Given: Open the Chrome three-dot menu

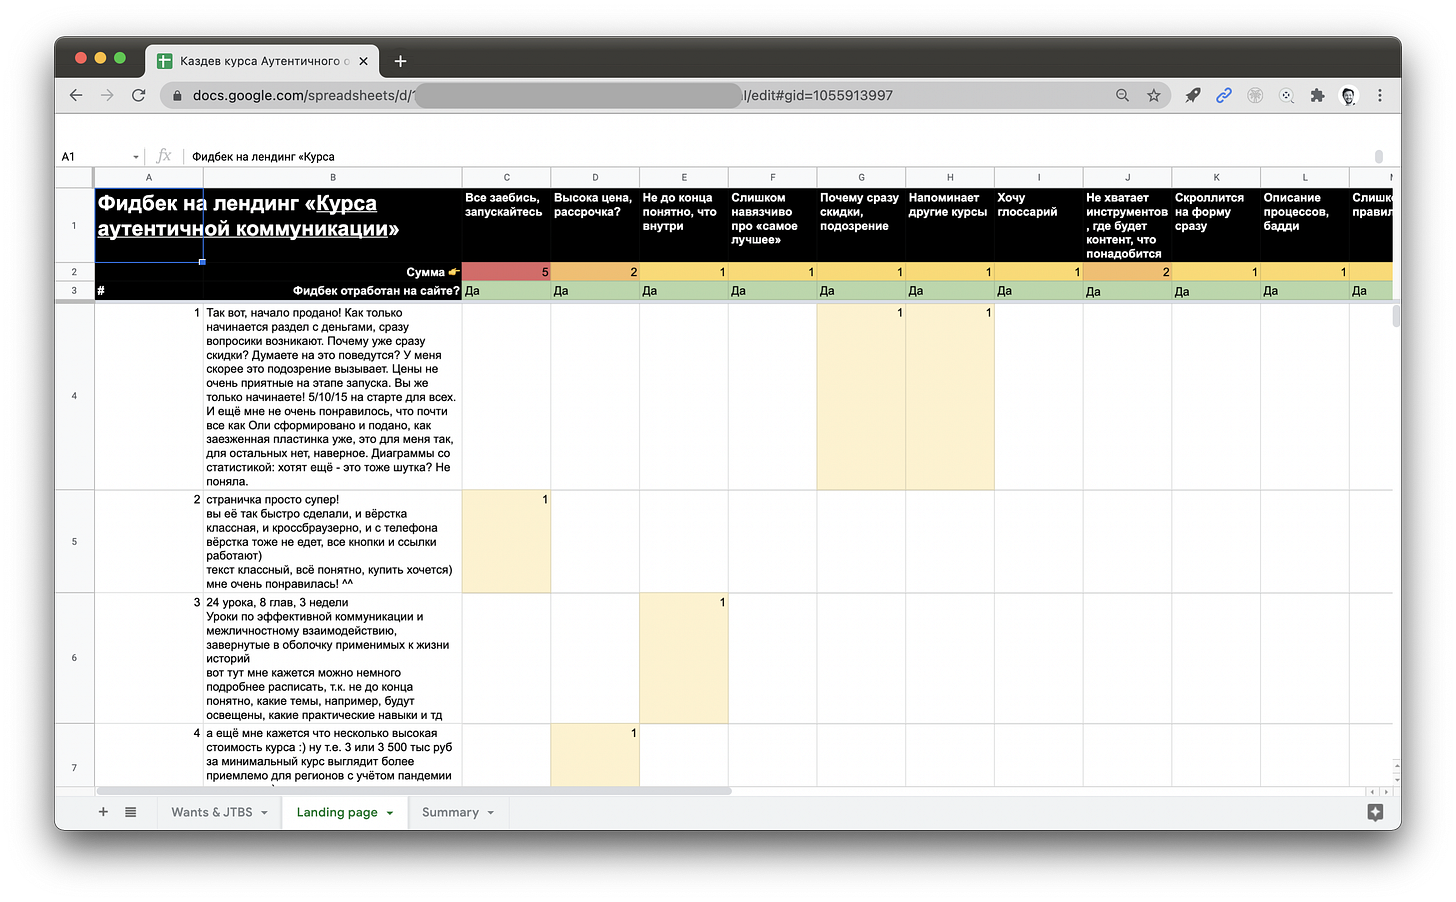Looking at the screenshot, I should 1379,95.
